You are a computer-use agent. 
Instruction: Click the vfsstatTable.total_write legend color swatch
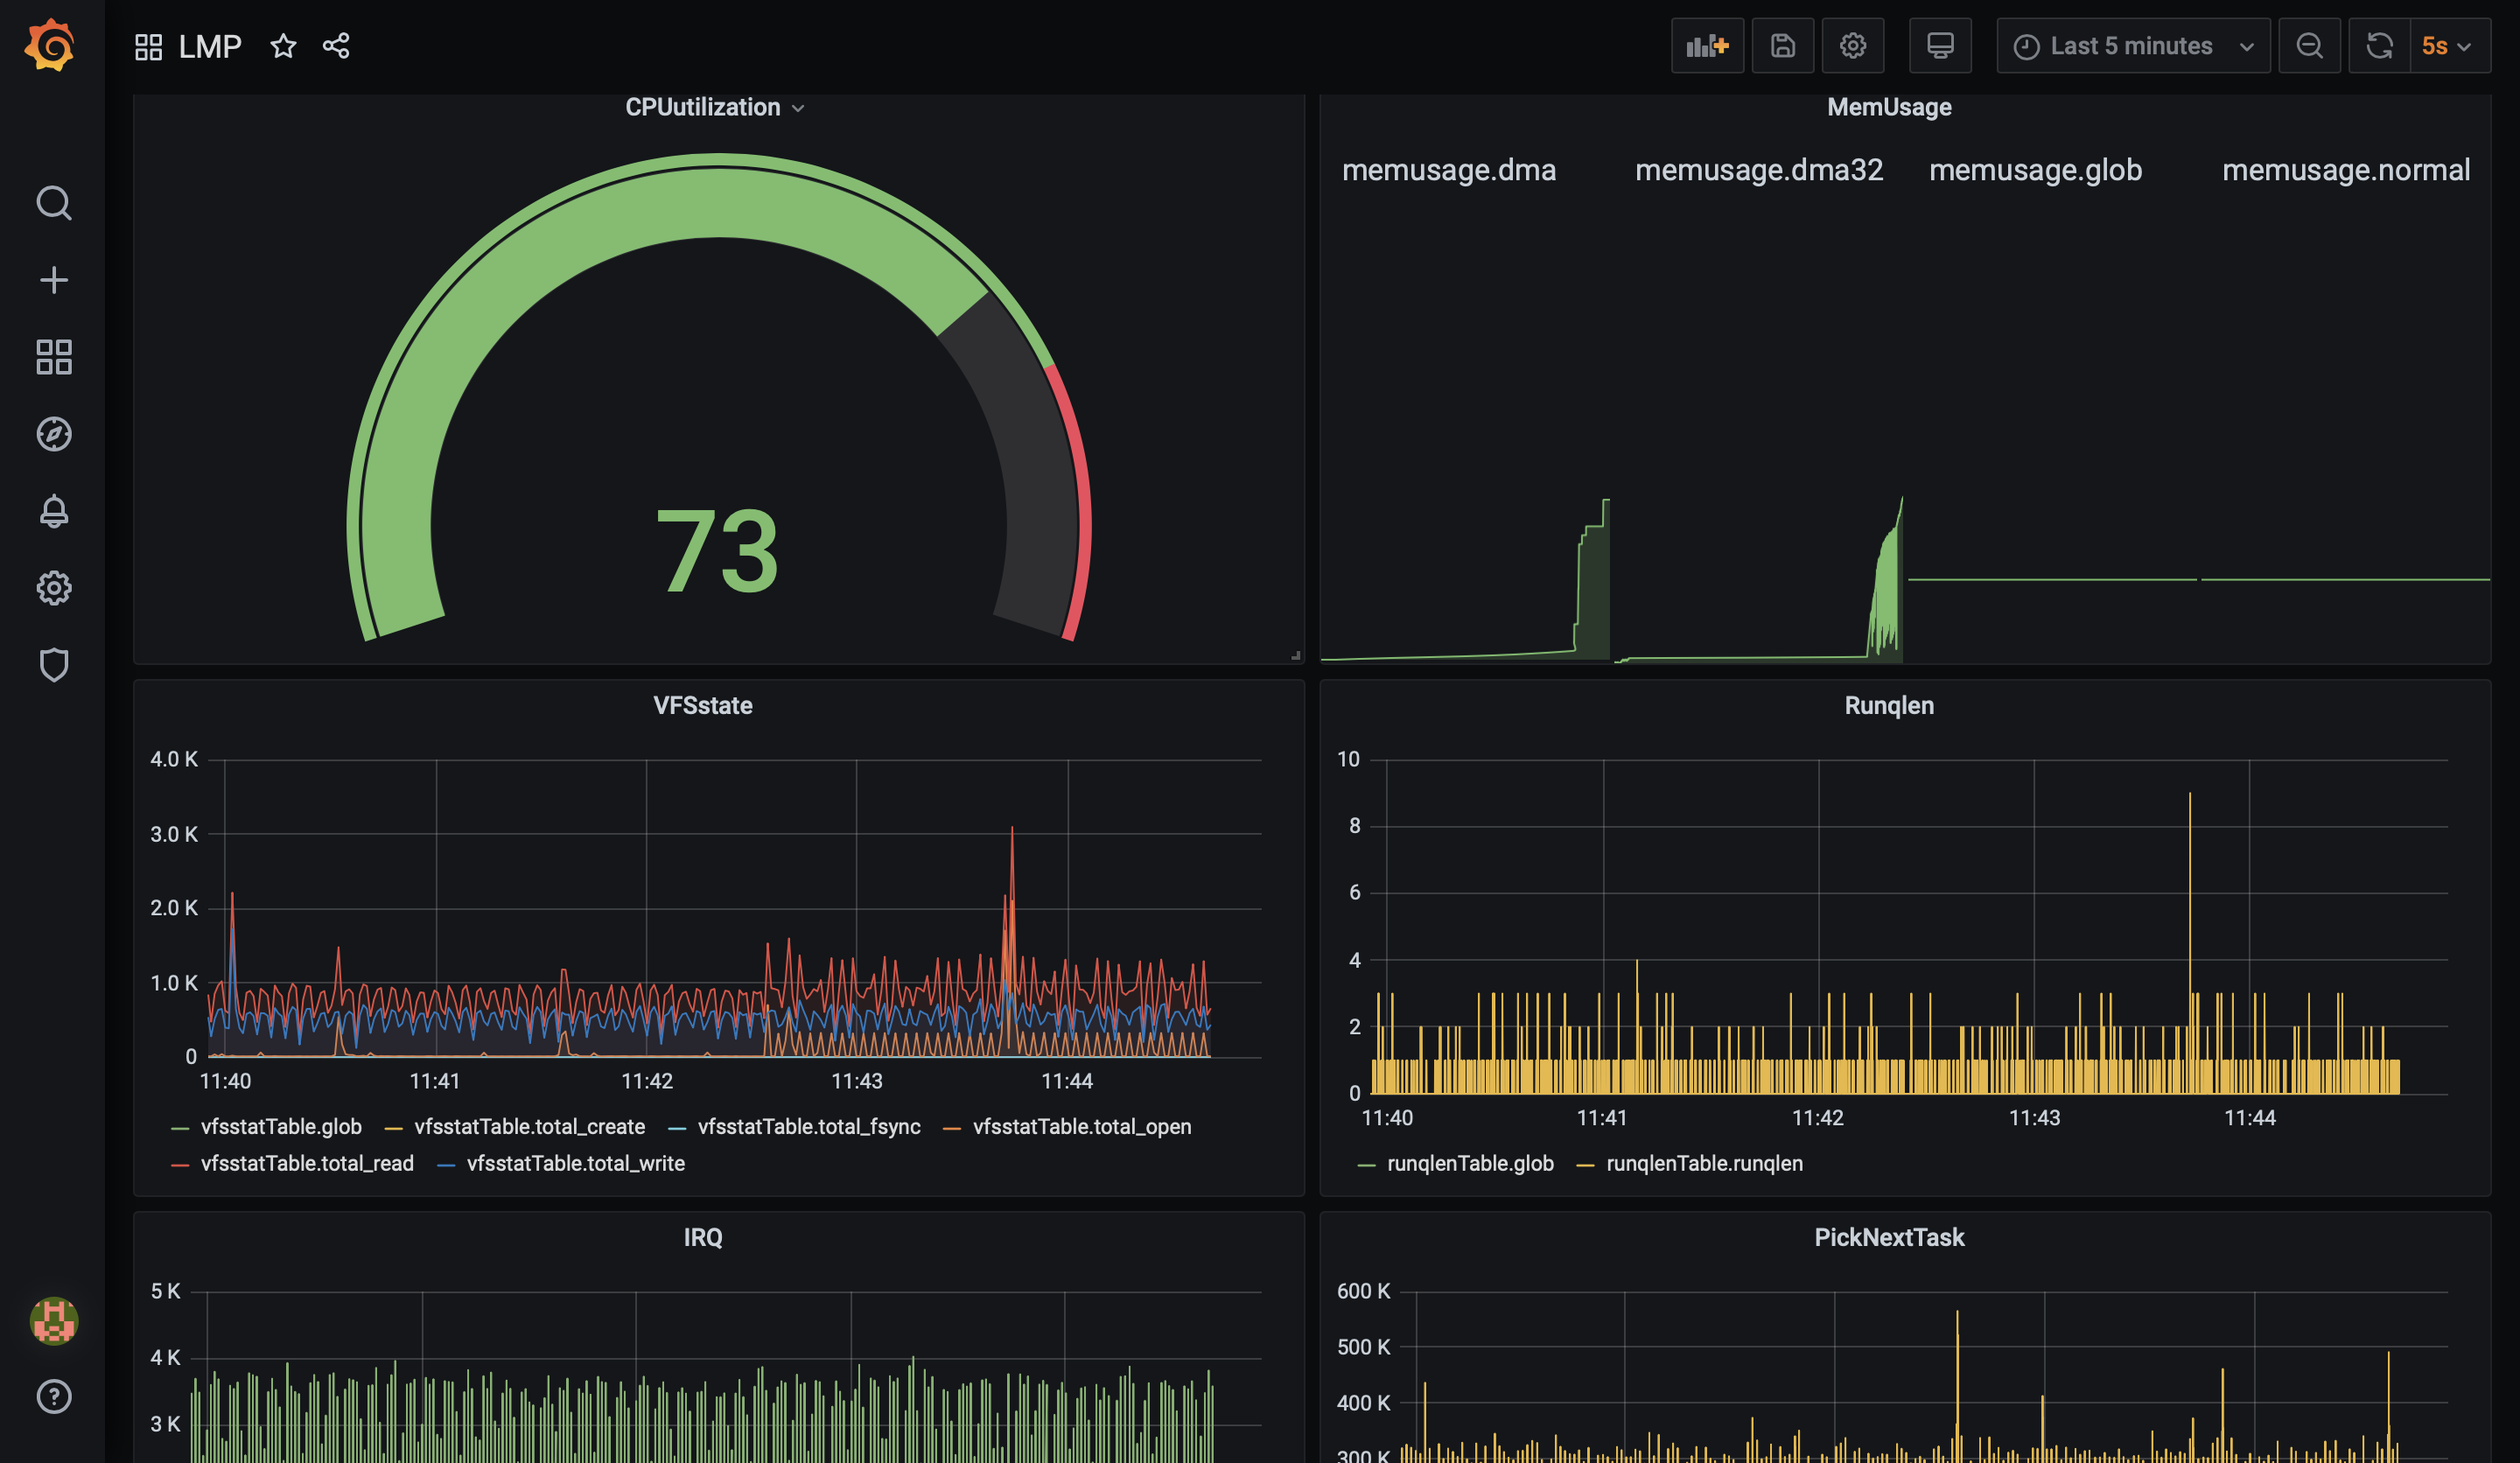coord(446,1165)
